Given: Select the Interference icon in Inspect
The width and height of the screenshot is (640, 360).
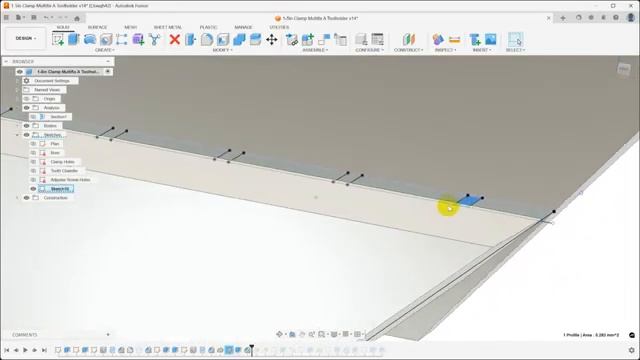Looking at the screenshot, I should 438,40.
